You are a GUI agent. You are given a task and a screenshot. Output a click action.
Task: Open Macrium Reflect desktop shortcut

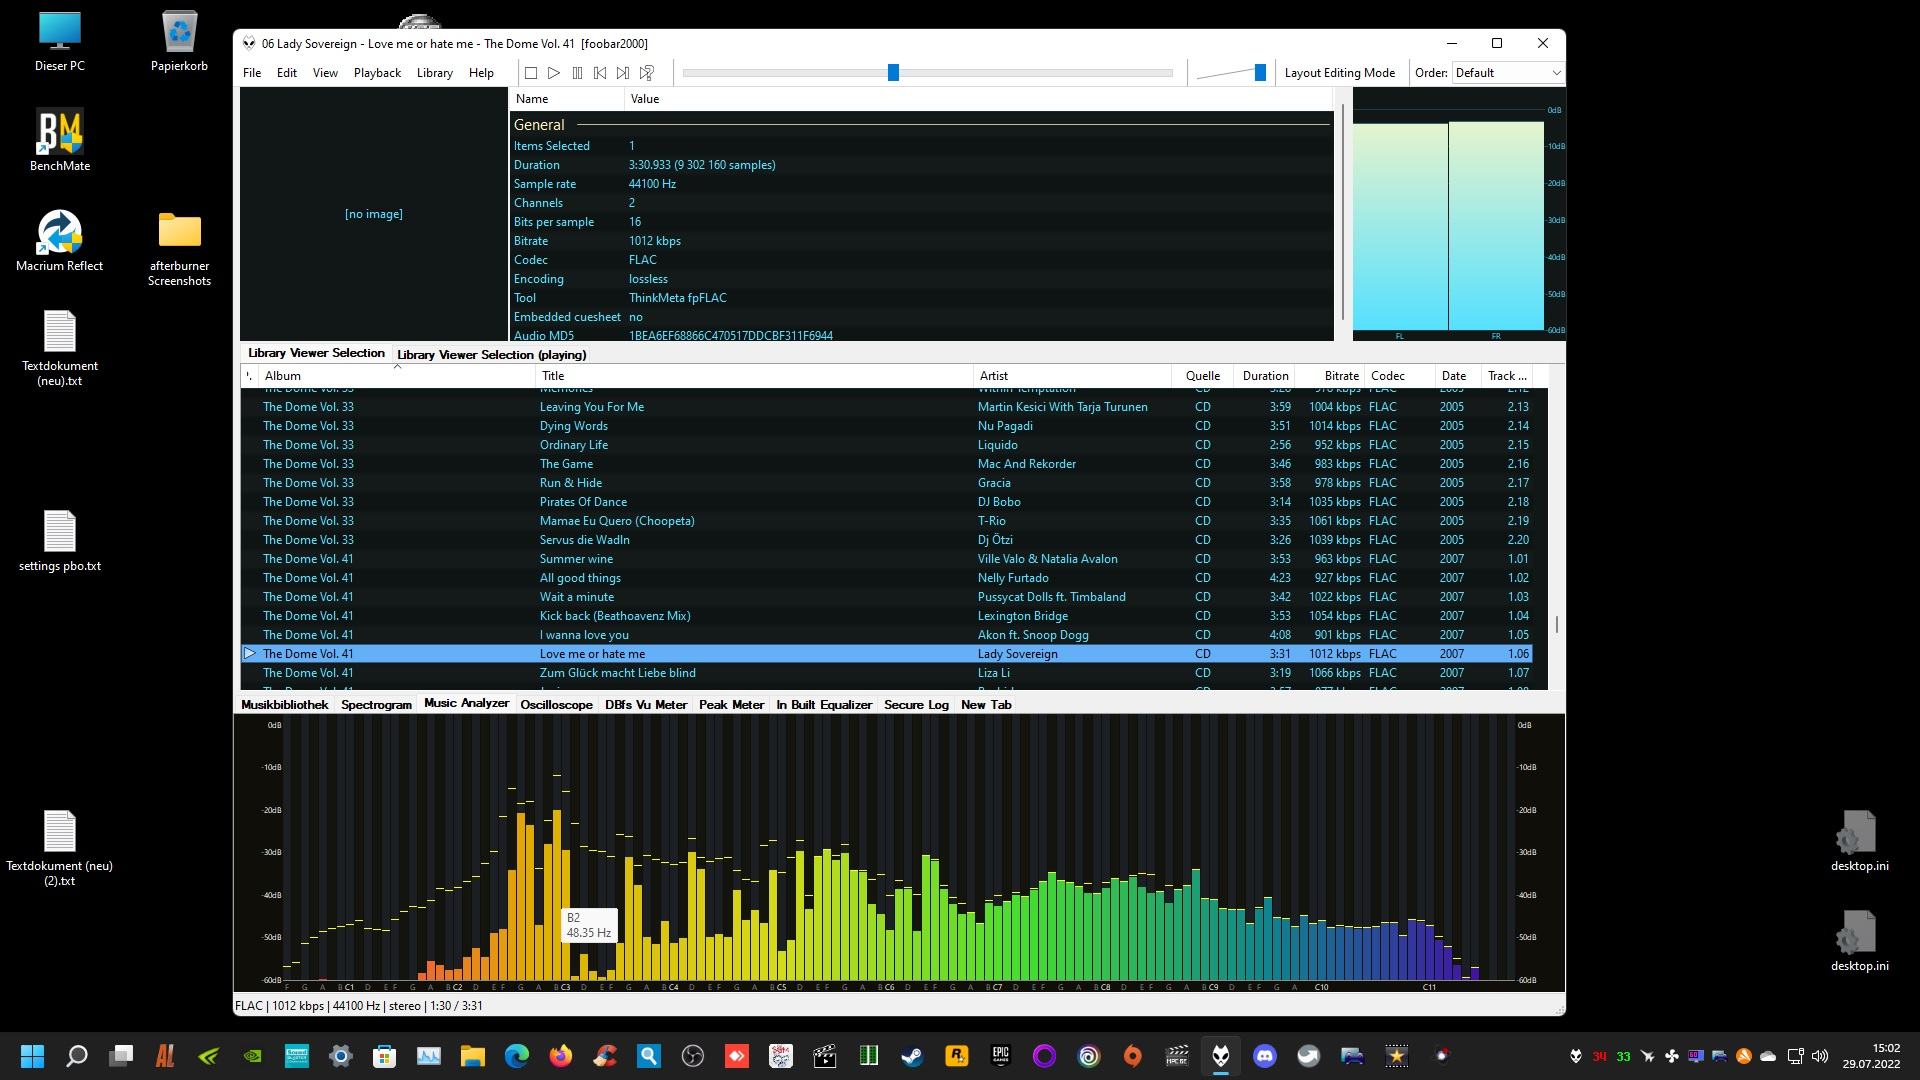coord(60,241)
